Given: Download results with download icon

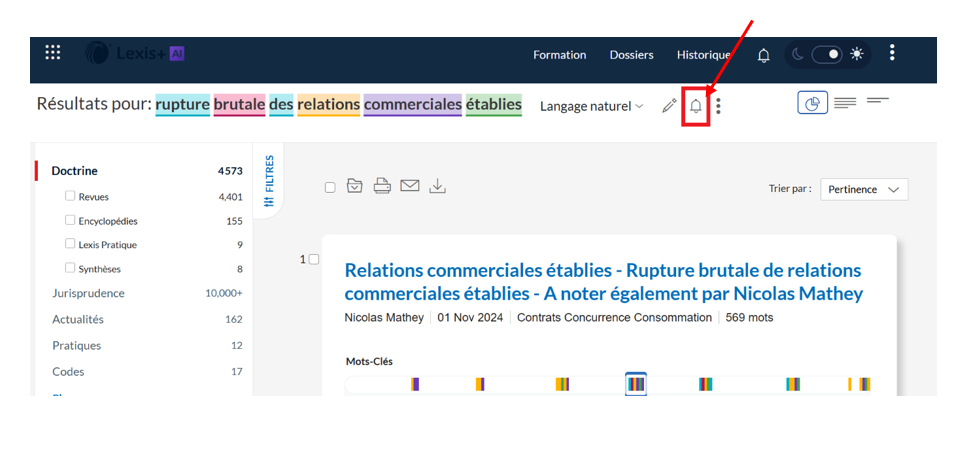Looking at the screenshot, I should [x=437, y=186].
